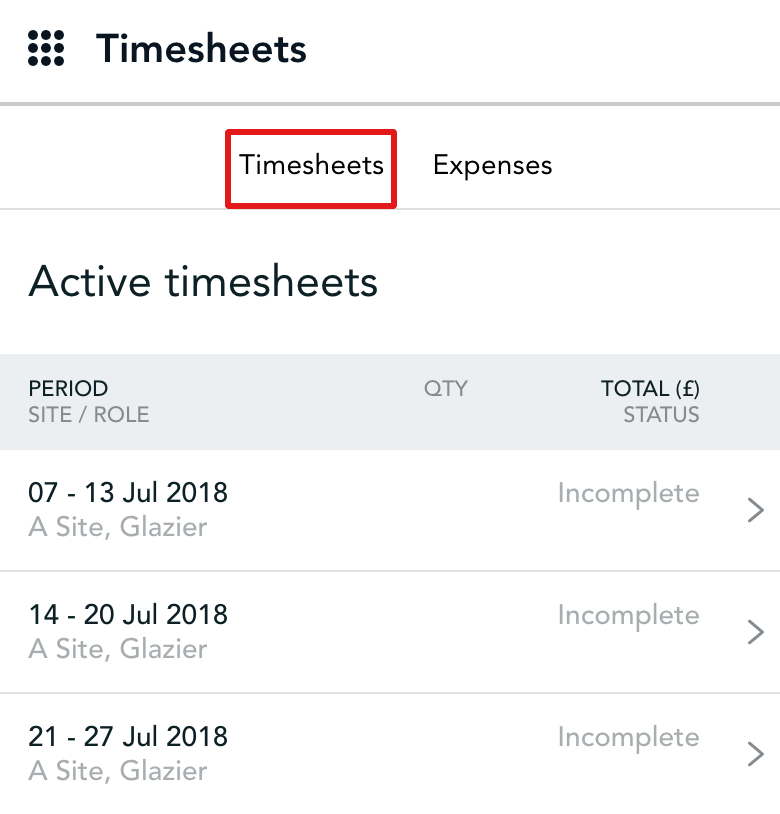Select the chevron for 07 - 13 Jul timesheet

[x=757, y=510]
